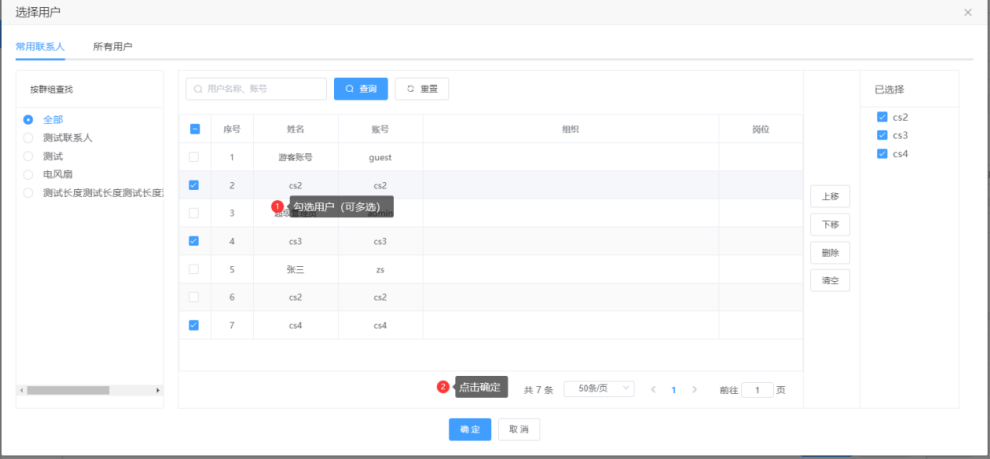990x459 pixels.
Task: Click the 用户名称、账号 search input field
Action: coord(258,89)
